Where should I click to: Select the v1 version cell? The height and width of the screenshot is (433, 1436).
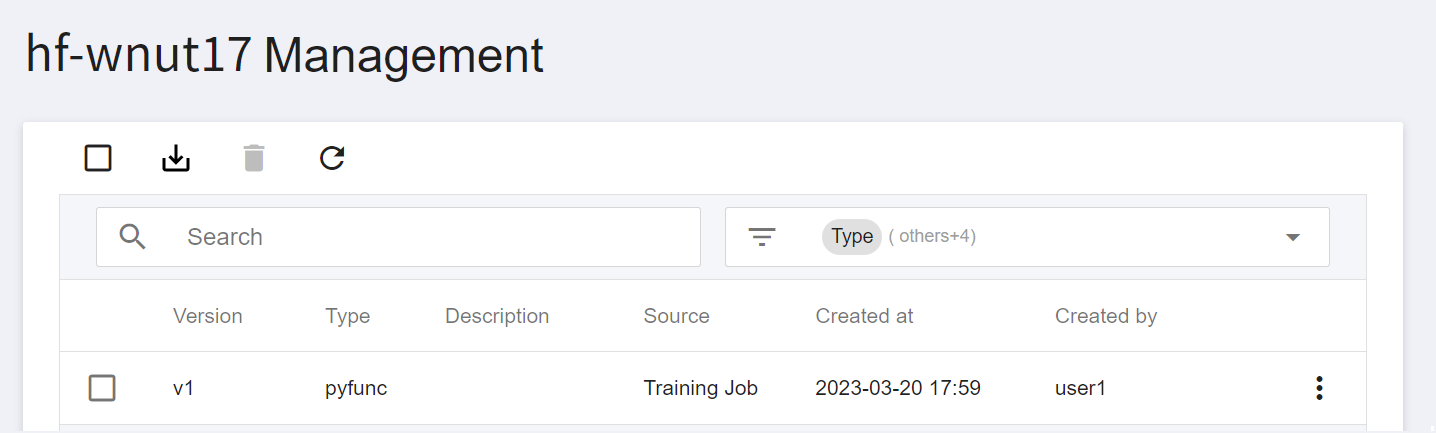183,388
